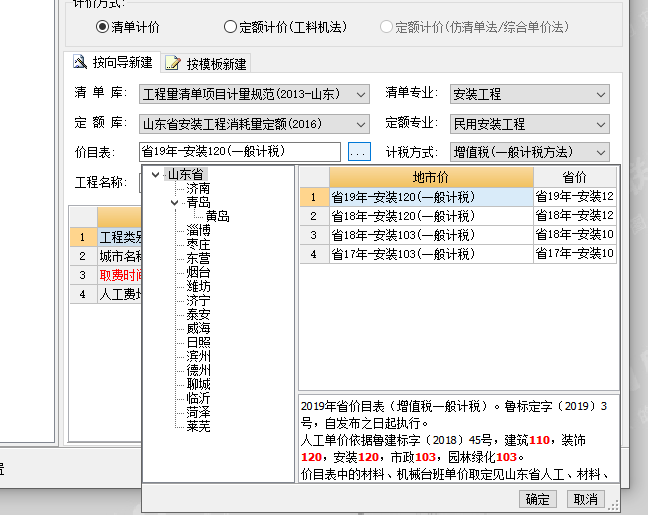
Task: Open the 计税方式 dropdown
Action: 529,152
